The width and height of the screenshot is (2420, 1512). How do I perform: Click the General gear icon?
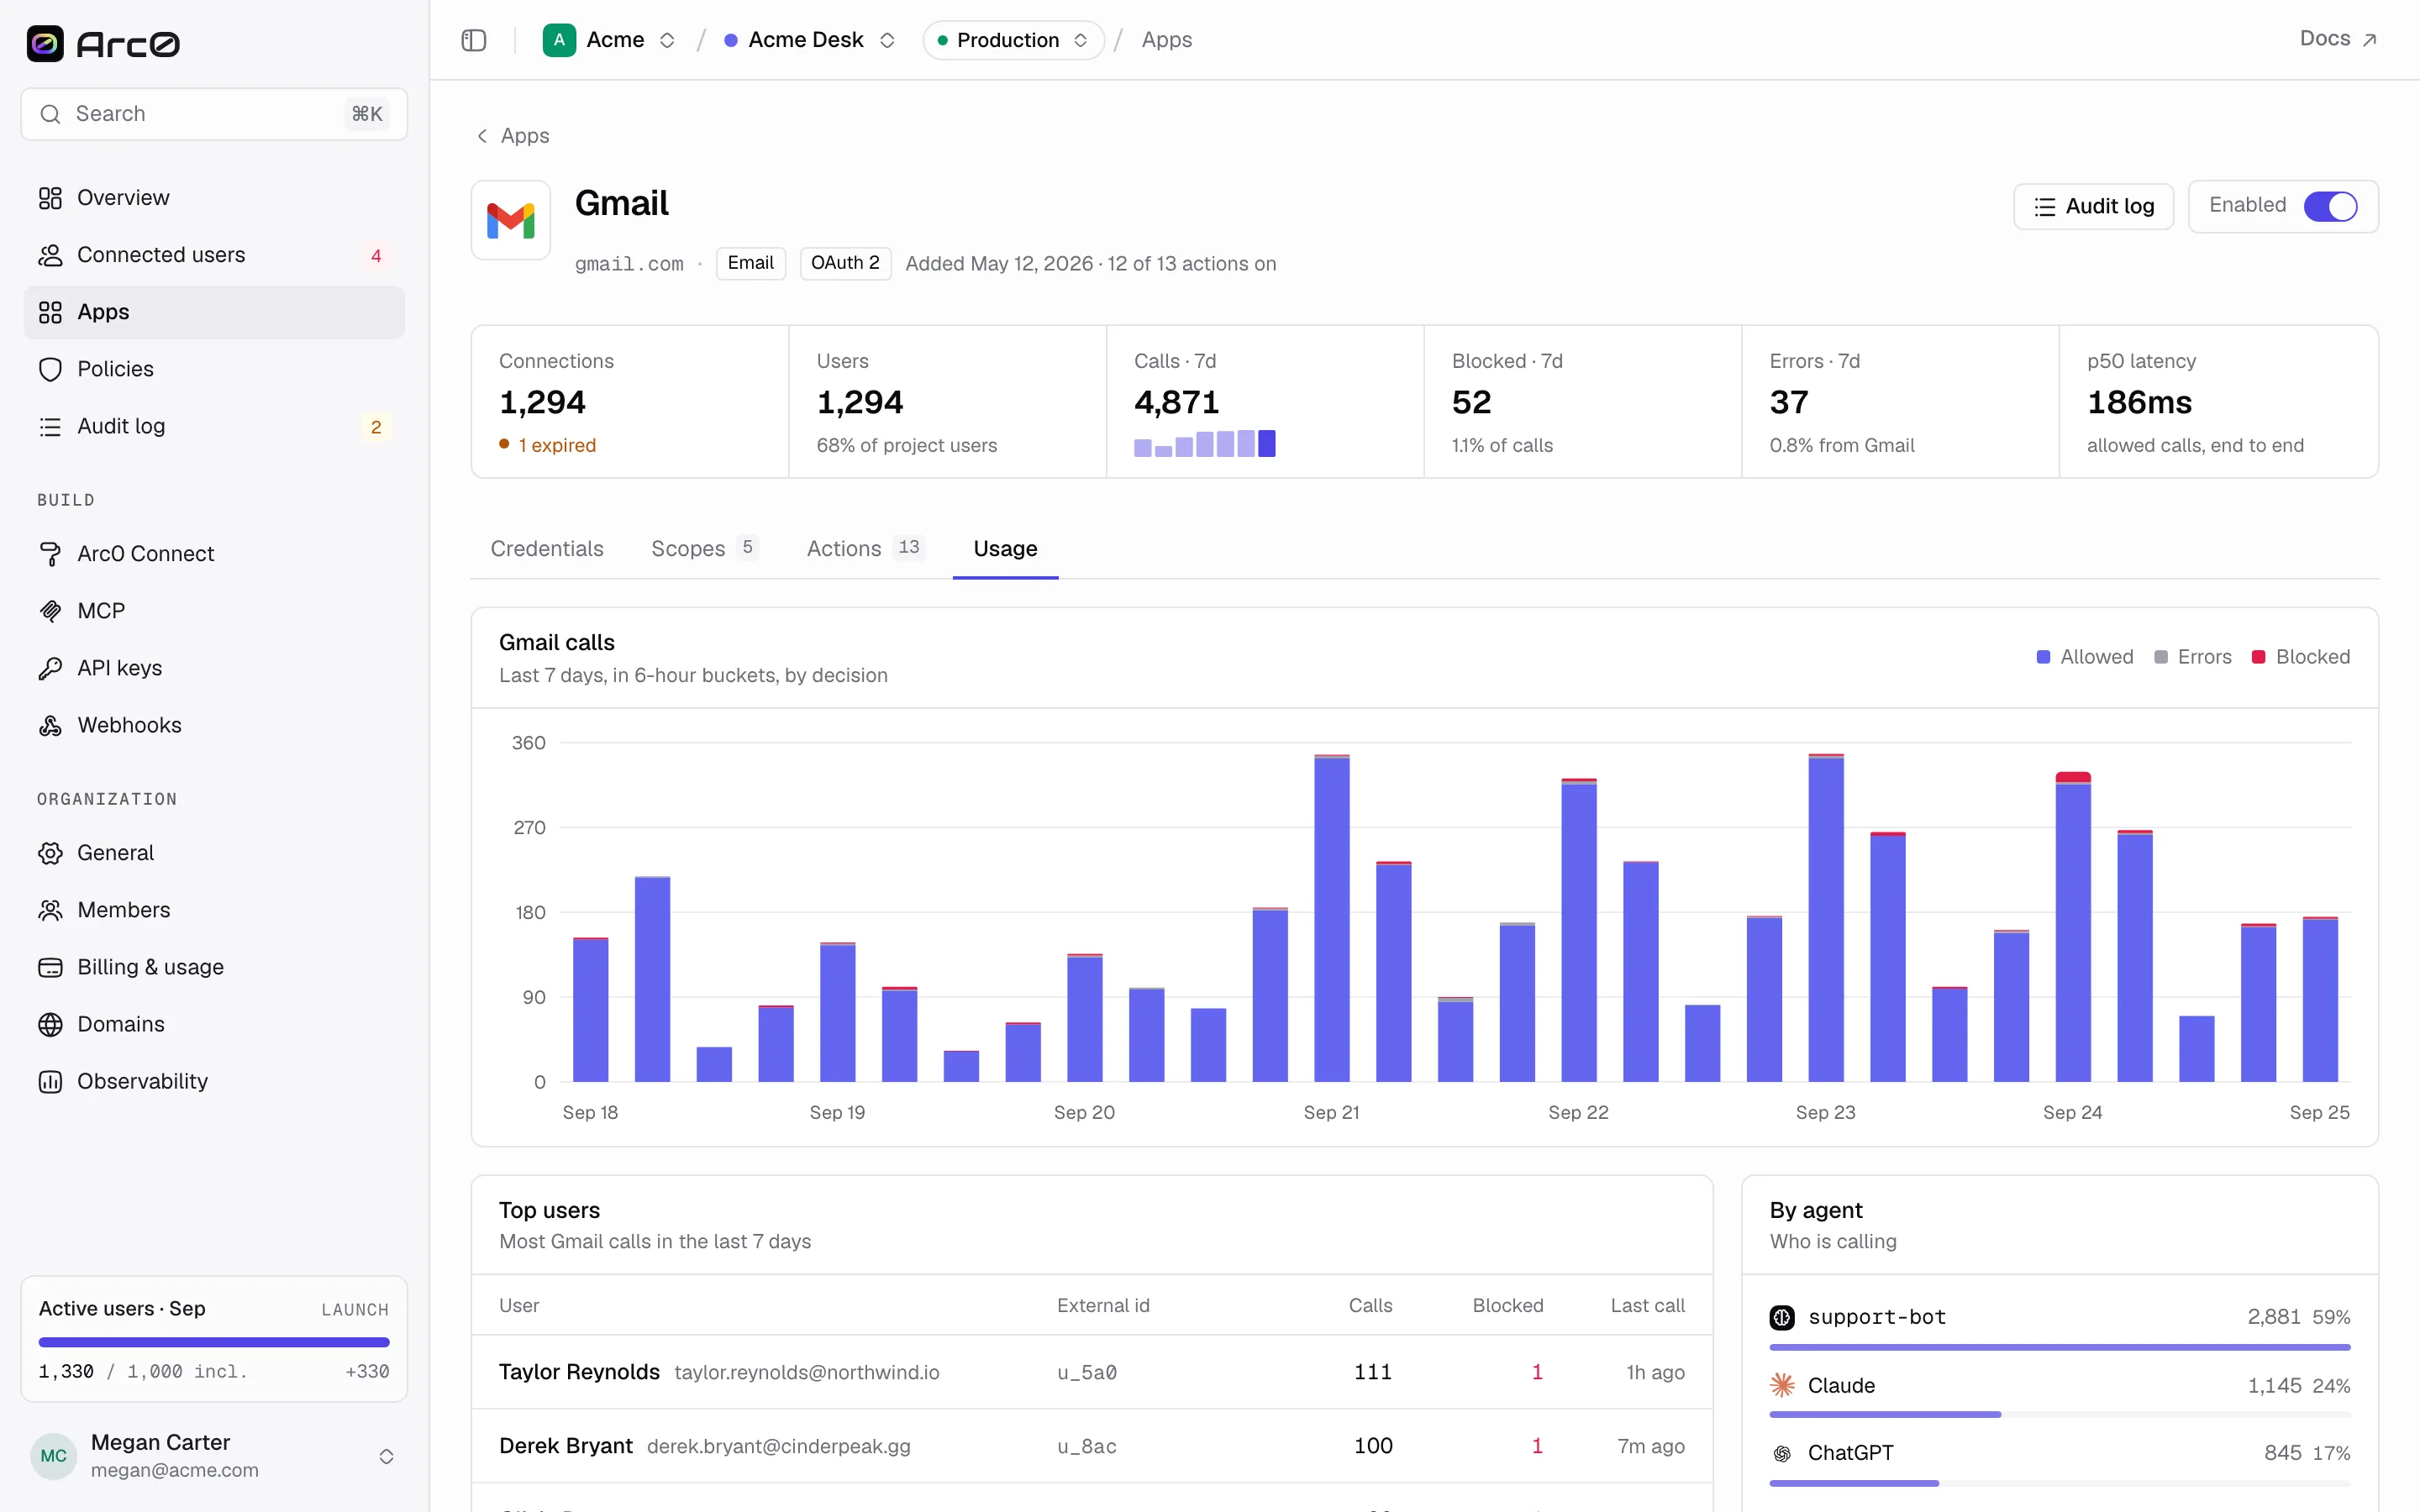click(50, 853)
